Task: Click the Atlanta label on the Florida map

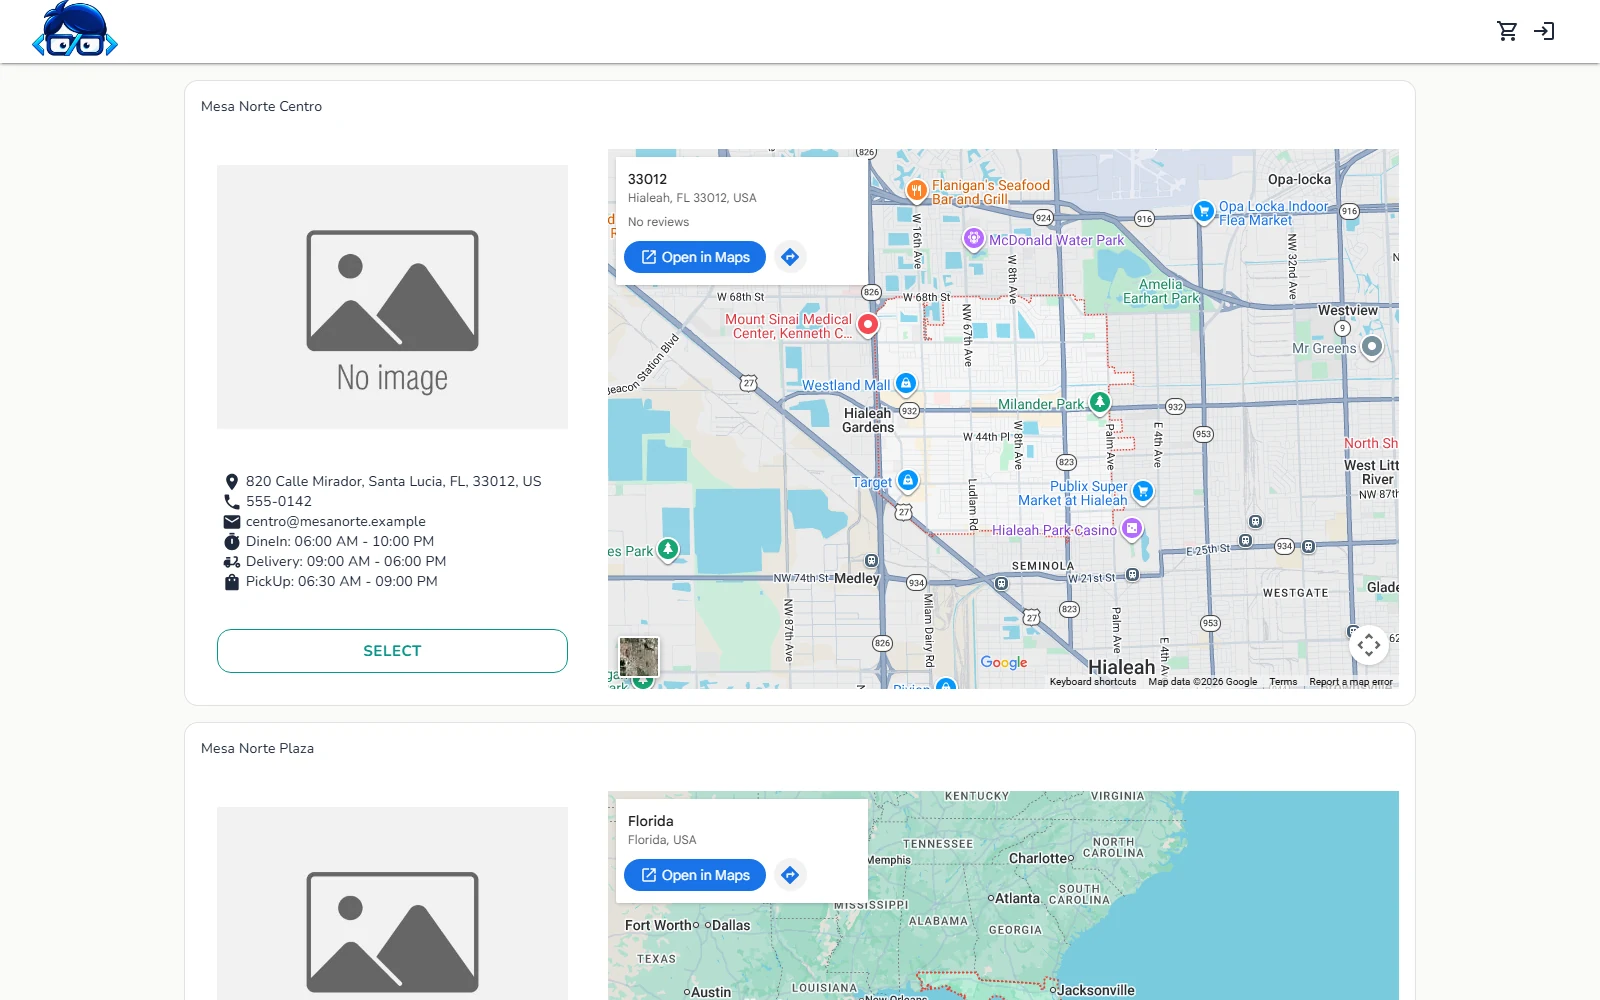Action: pyautogui.click(x=1017, y=898)
